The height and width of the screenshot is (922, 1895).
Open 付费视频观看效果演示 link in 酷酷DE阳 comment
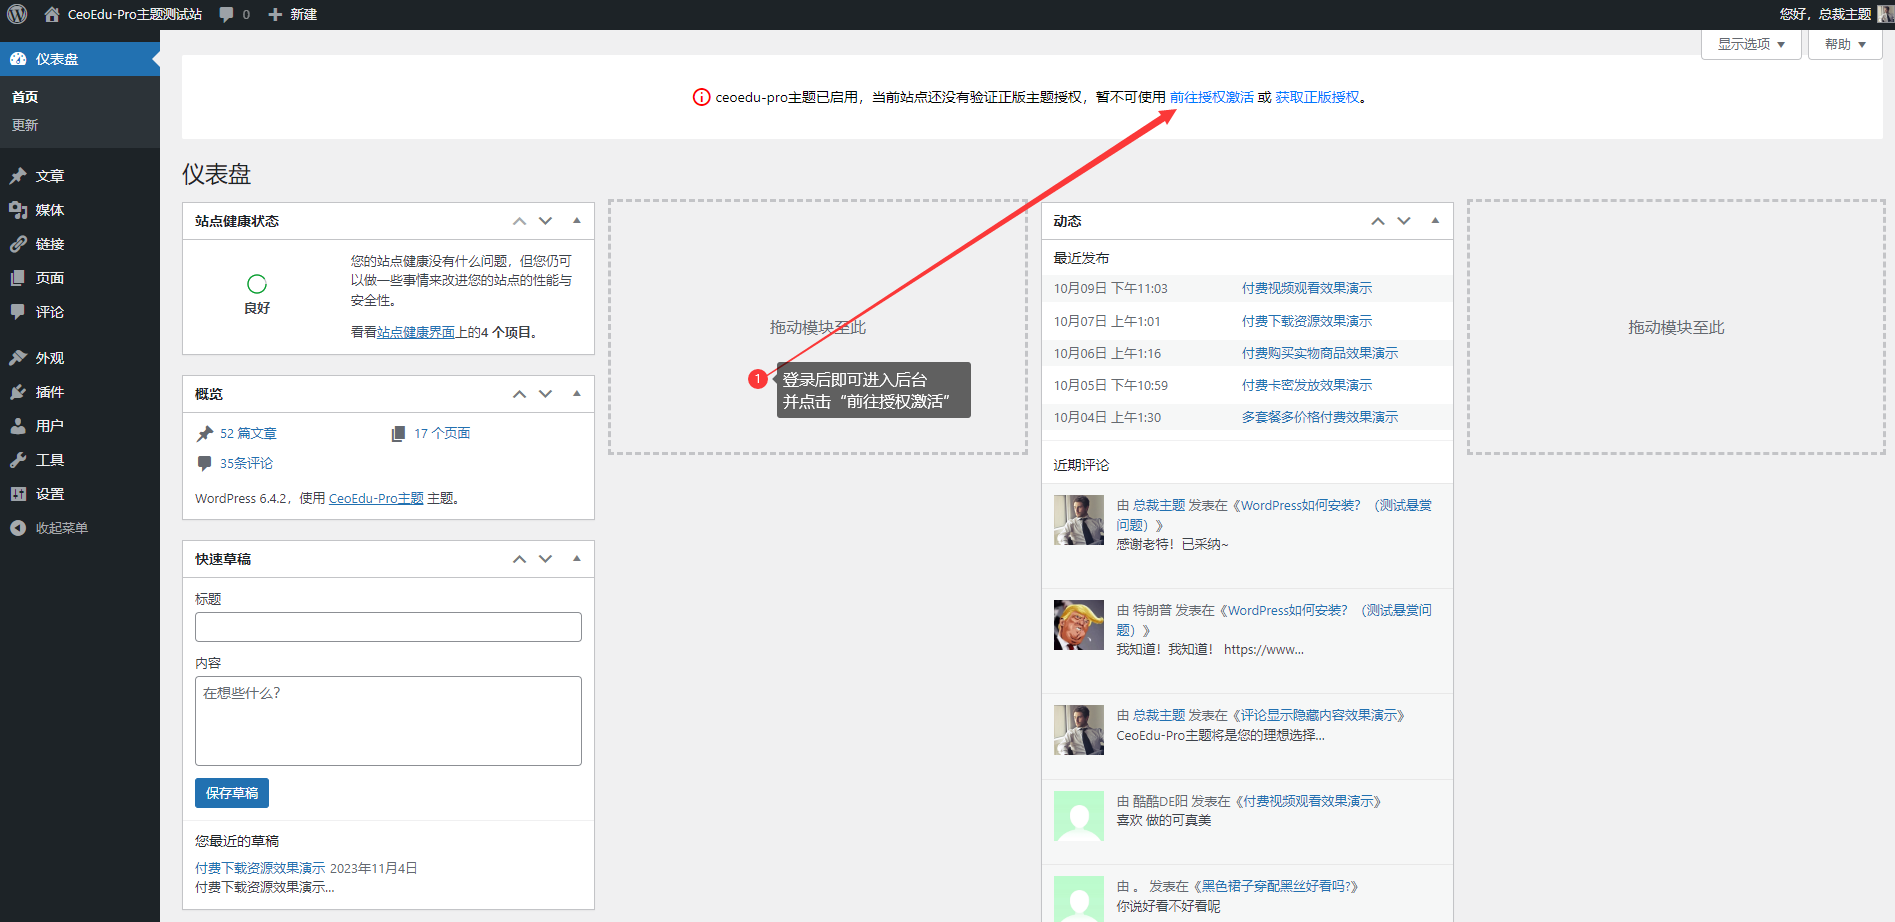pos(1308,801)
